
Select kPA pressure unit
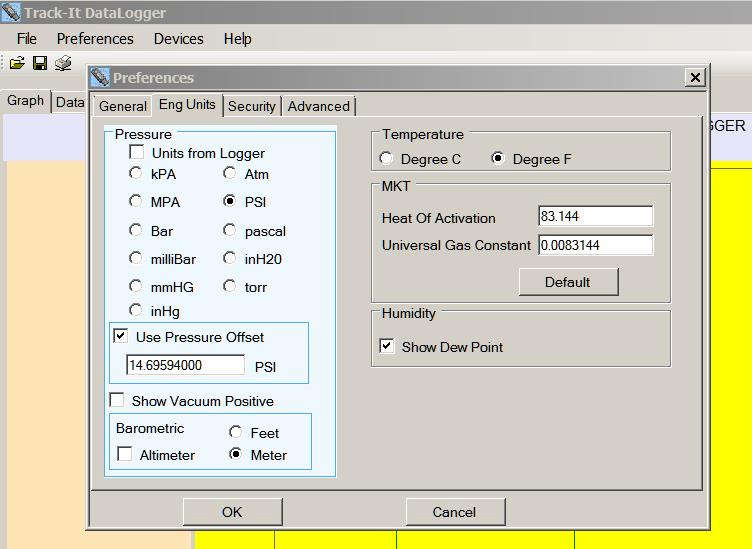point(136,173)
